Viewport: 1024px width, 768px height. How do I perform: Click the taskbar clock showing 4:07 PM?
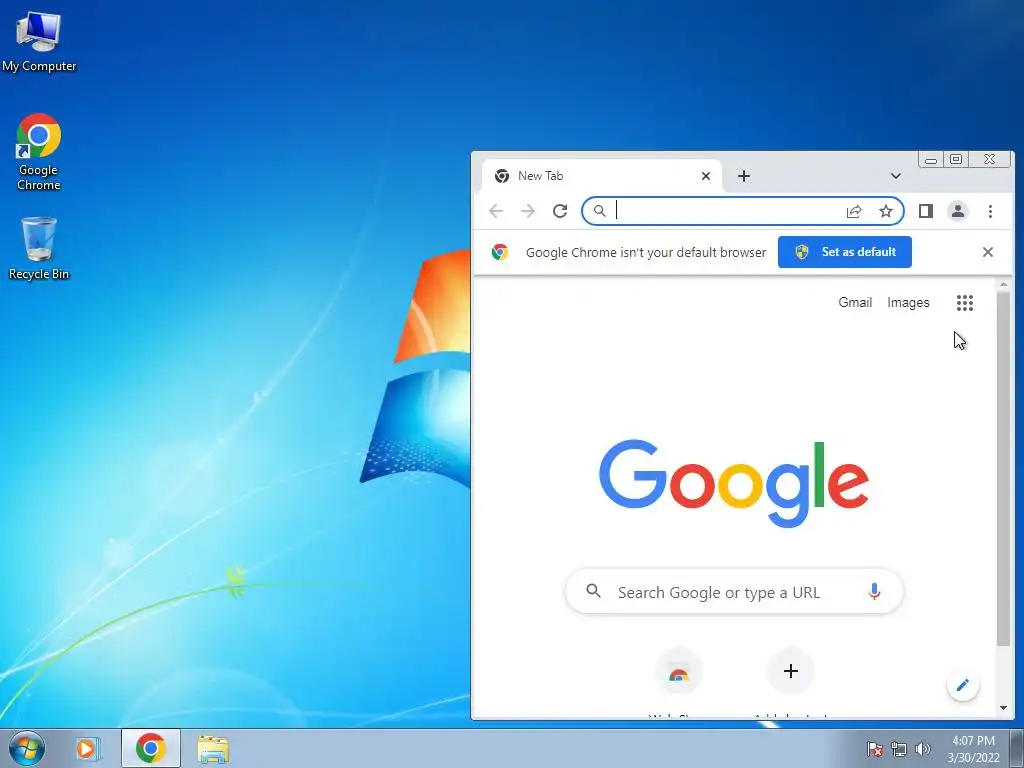[x=973, y=749]
